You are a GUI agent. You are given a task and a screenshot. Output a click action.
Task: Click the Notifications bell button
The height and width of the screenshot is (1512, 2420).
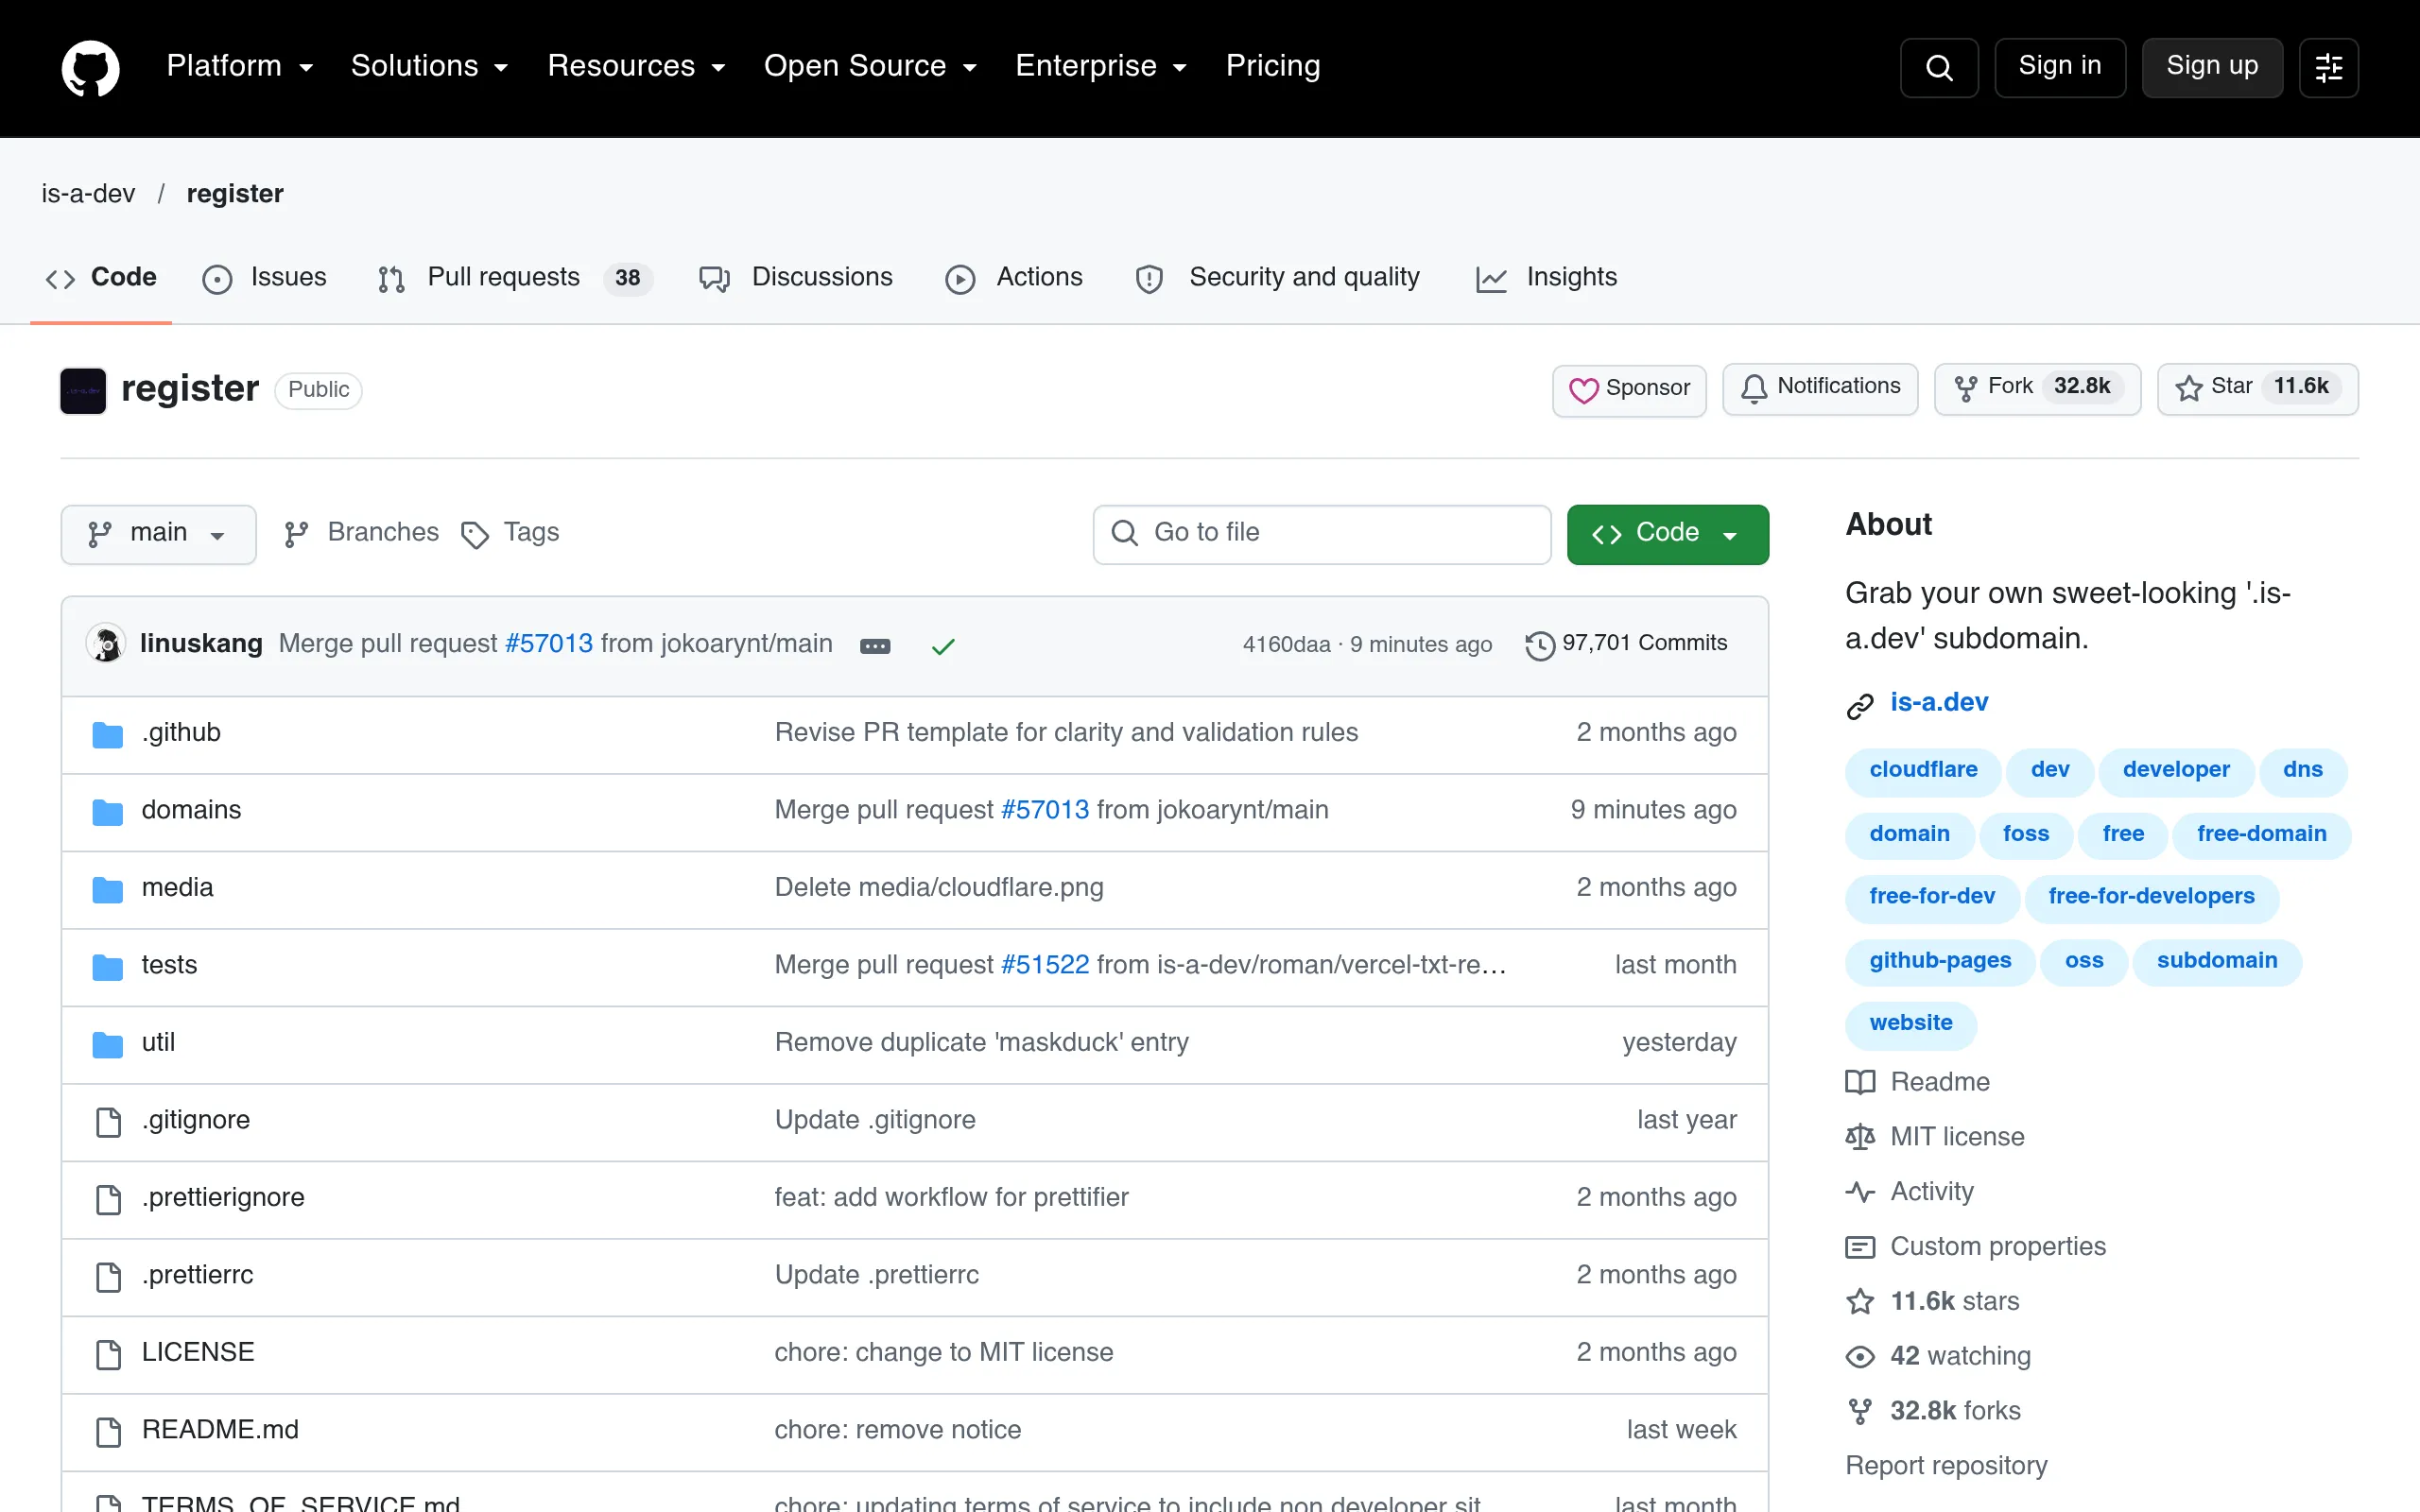[x=1820, y=388]
